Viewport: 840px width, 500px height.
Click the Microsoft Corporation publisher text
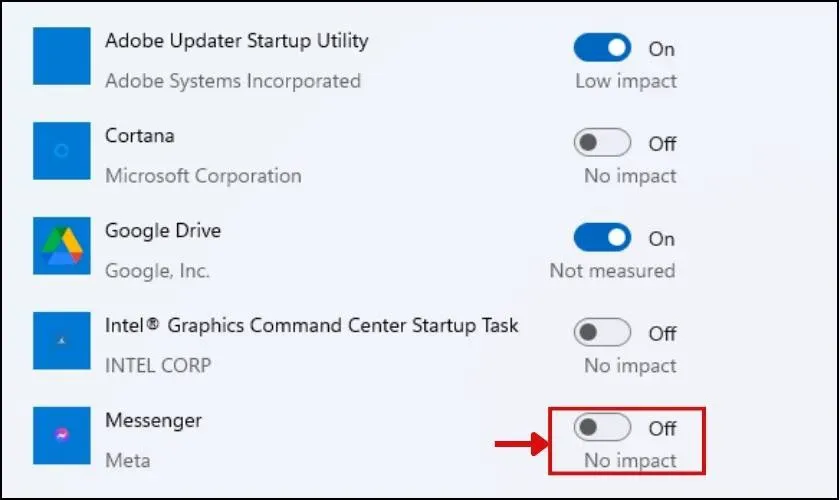point(203,176)
